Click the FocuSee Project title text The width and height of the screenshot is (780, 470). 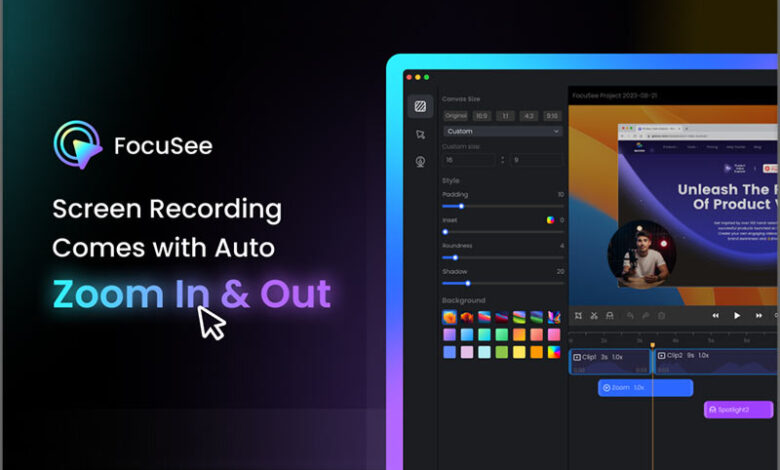(x=614, y=95)
